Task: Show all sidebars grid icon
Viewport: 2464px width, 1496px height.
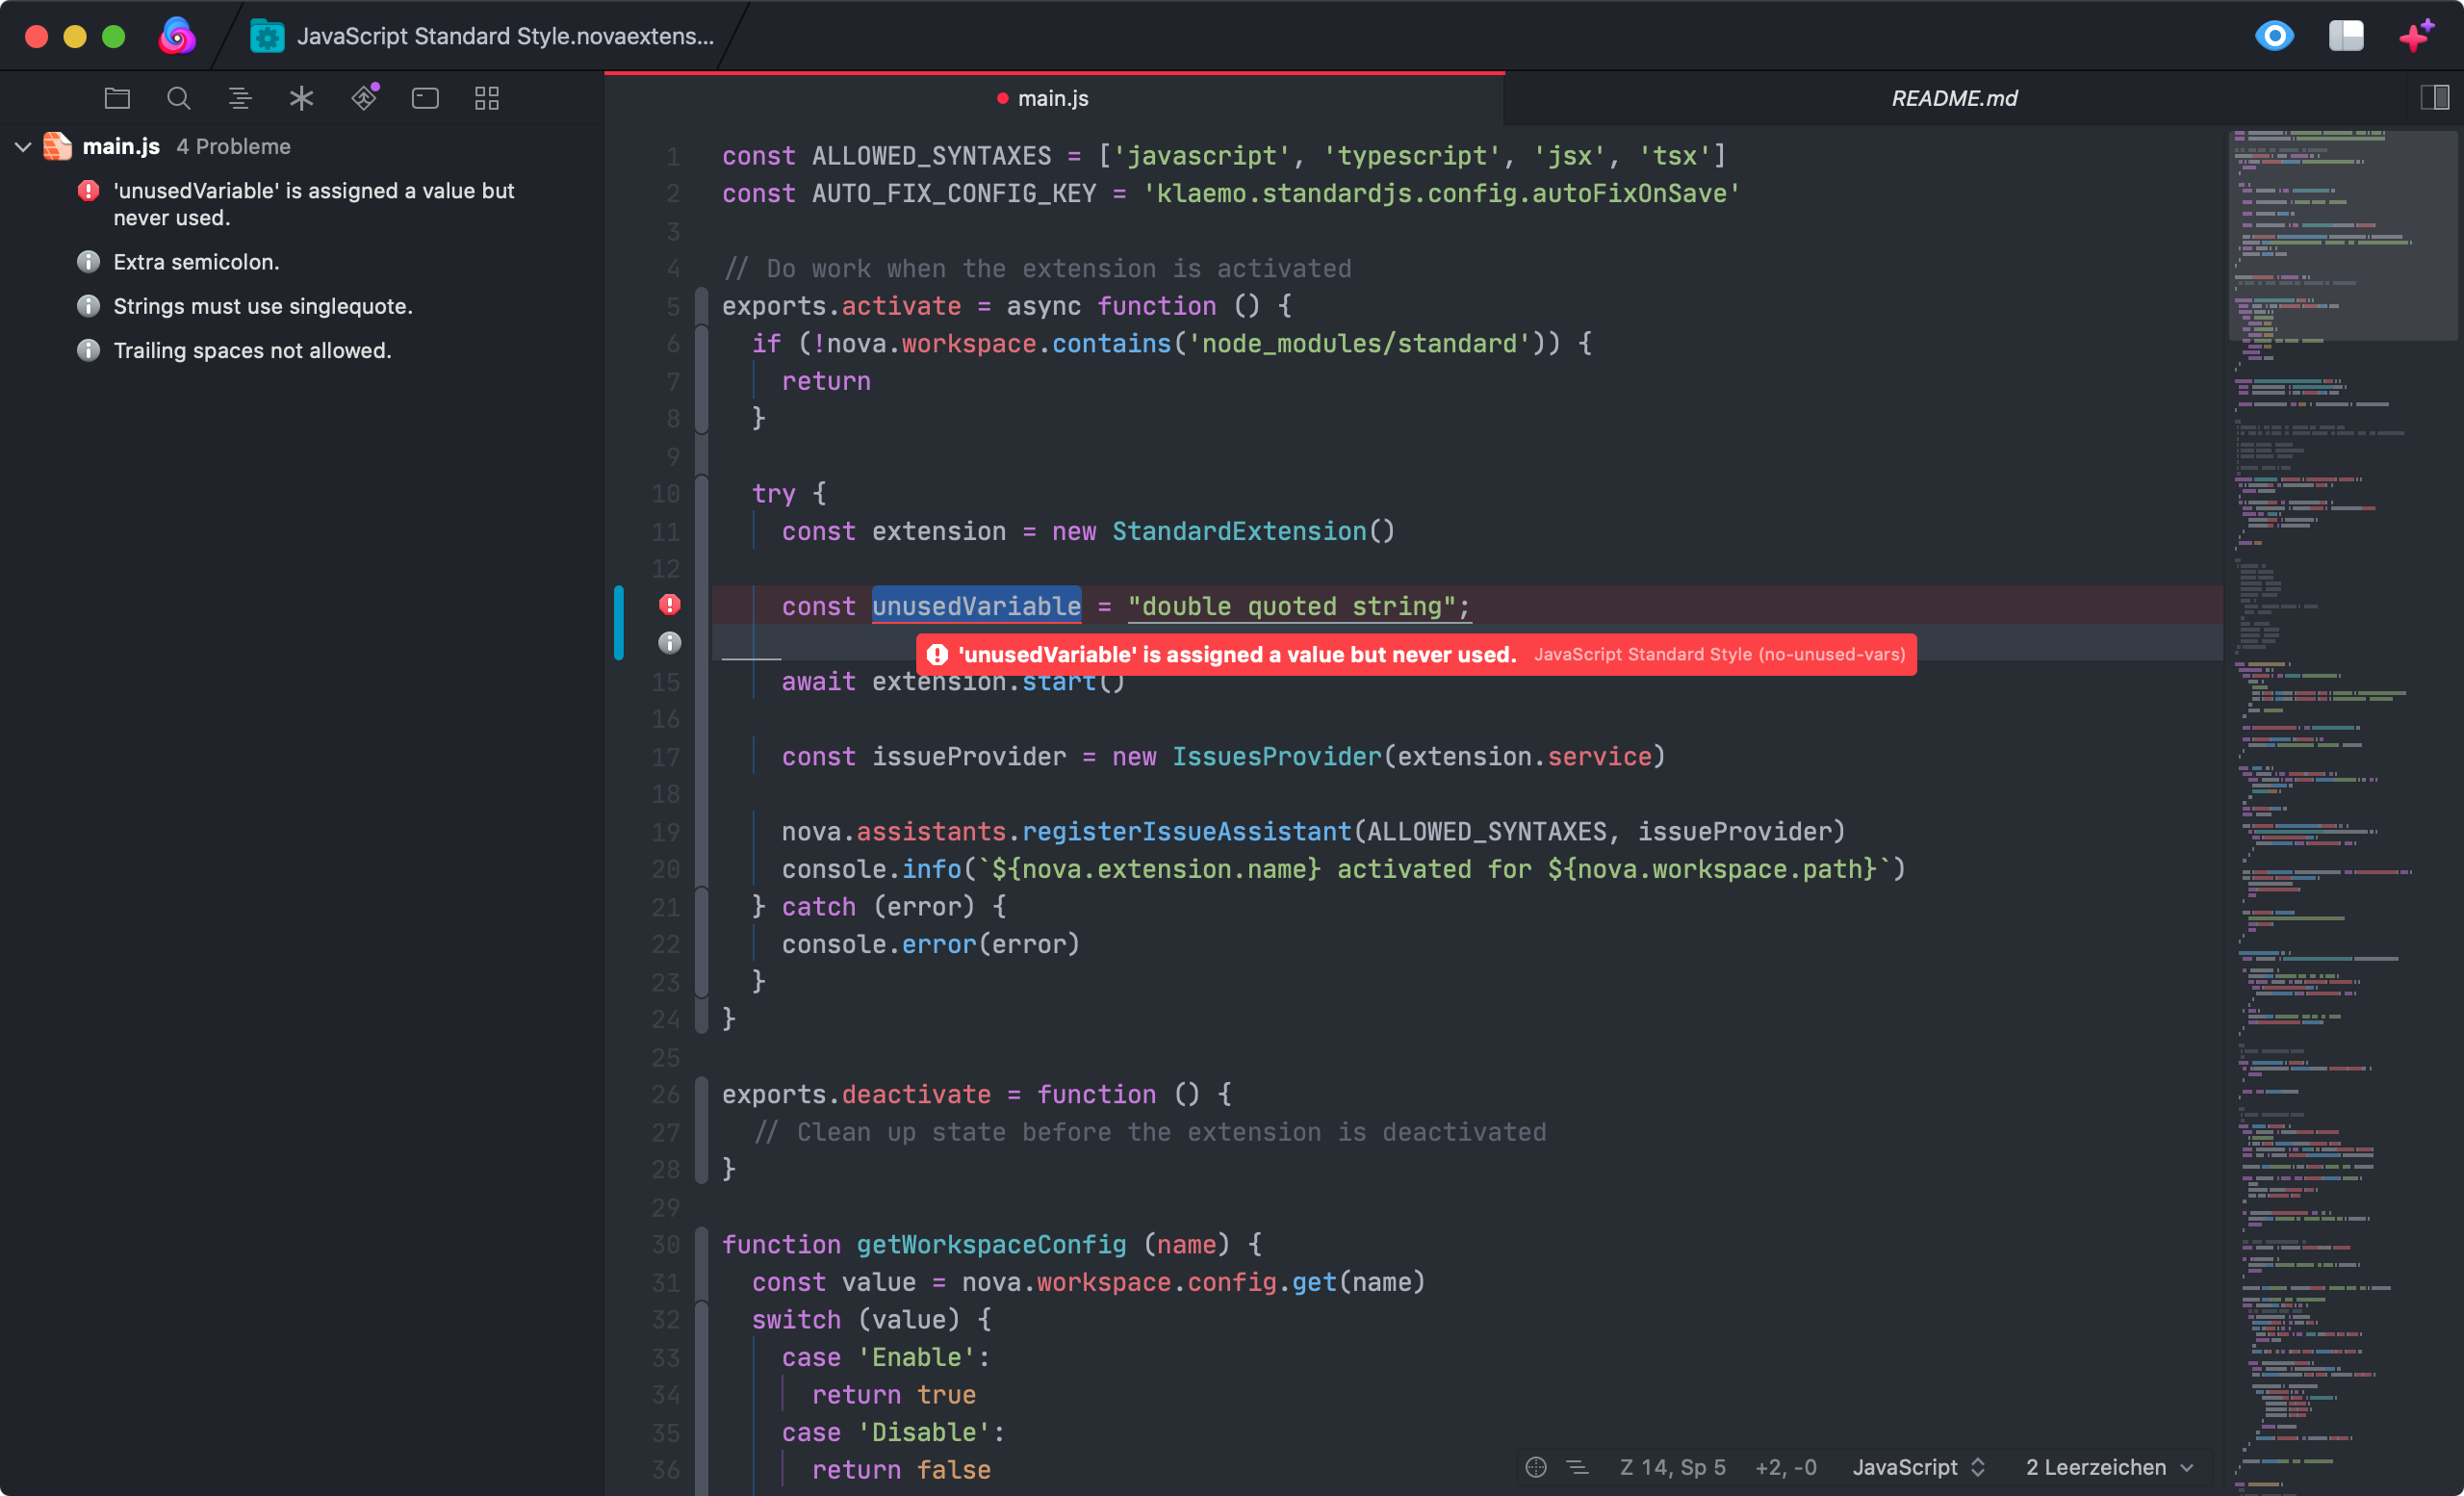Action: [487, 98]
